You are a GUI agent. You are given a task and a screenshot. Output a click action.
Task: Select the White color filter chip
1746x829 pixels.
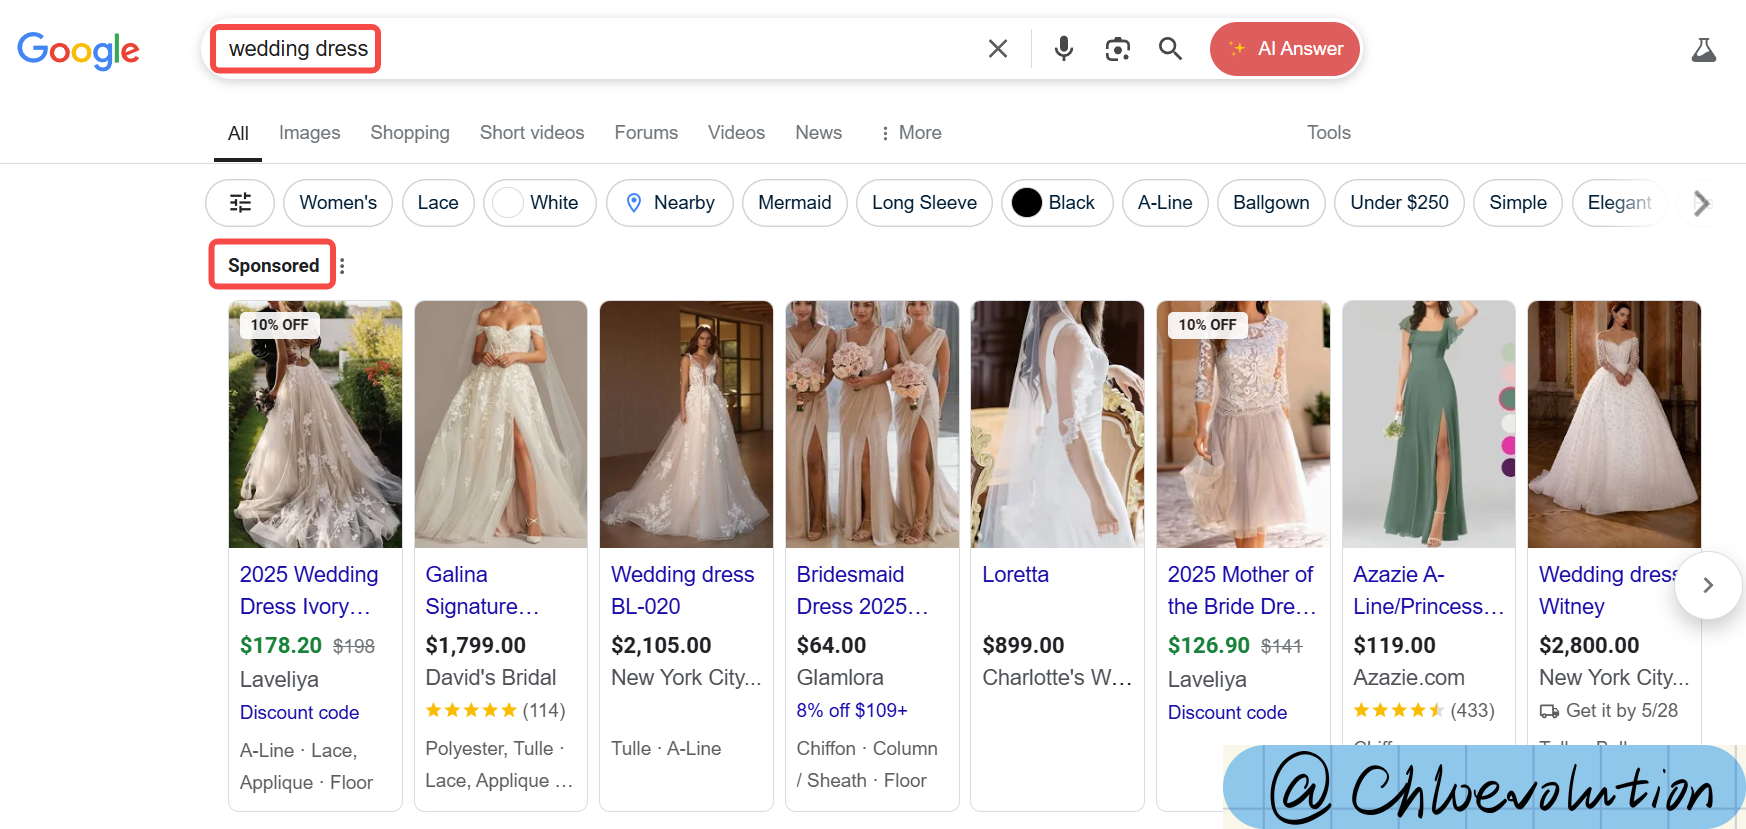coord(539,203)
